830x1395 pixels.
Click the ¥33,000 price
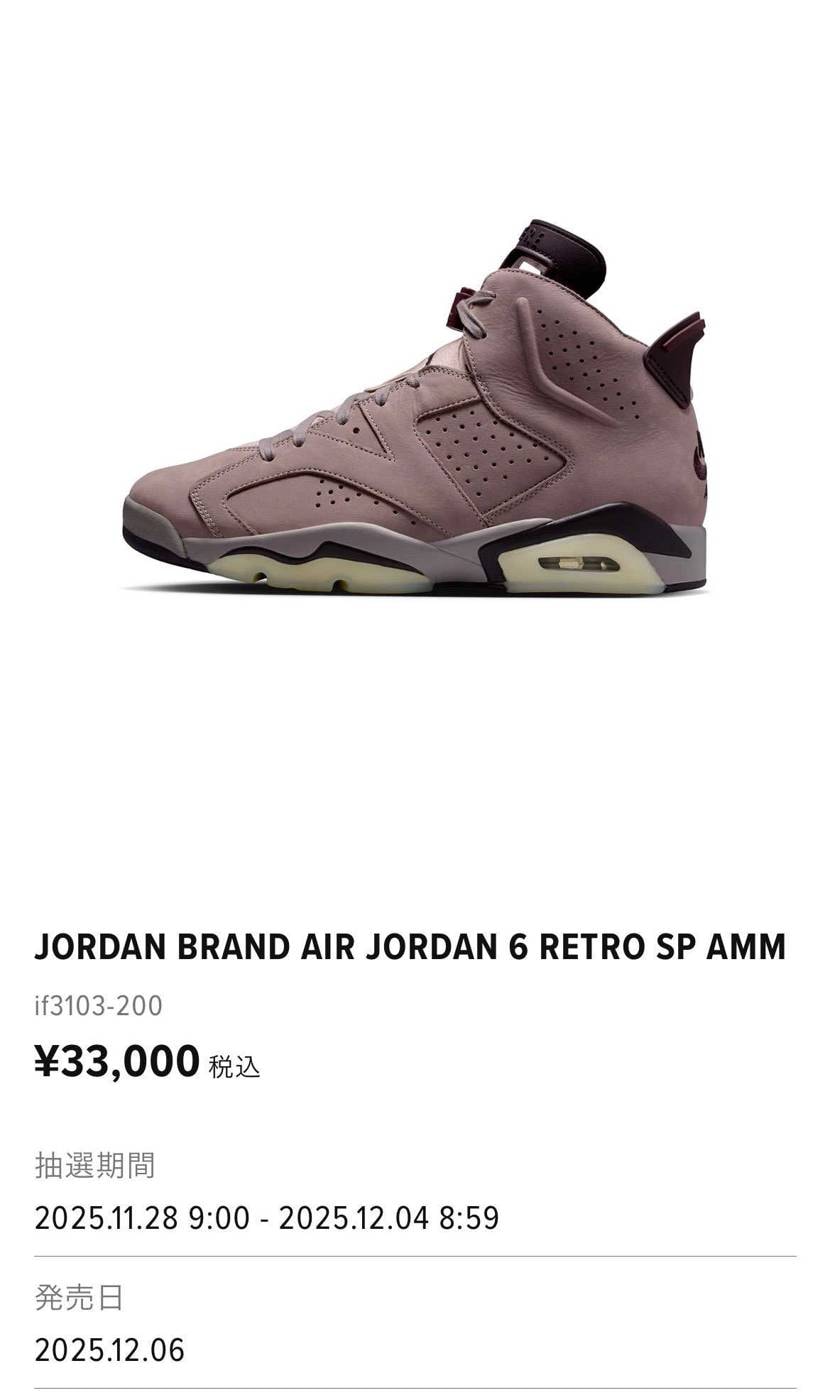click(x=117, y=1061)
